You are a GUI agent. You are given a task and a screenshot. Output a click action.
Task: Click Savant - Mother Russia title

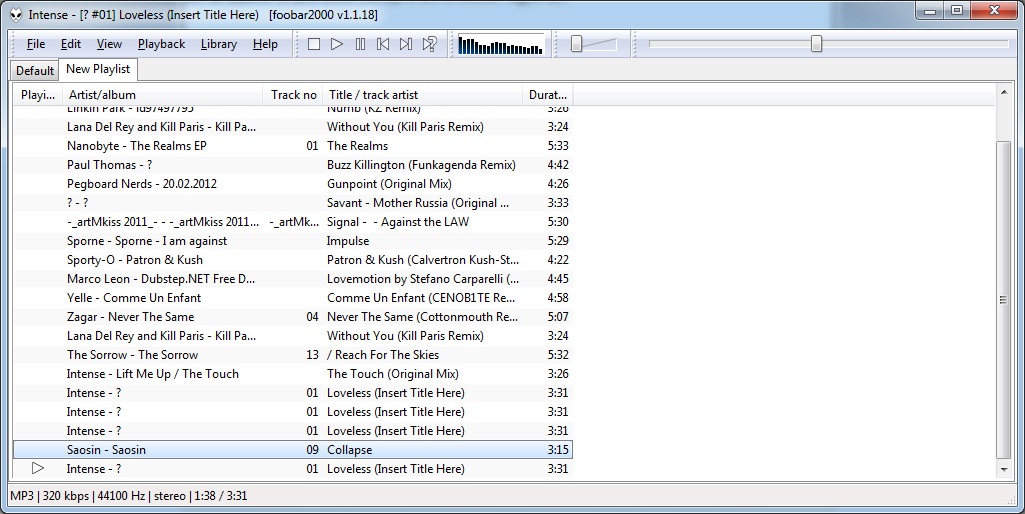click(x=418, y=203)
